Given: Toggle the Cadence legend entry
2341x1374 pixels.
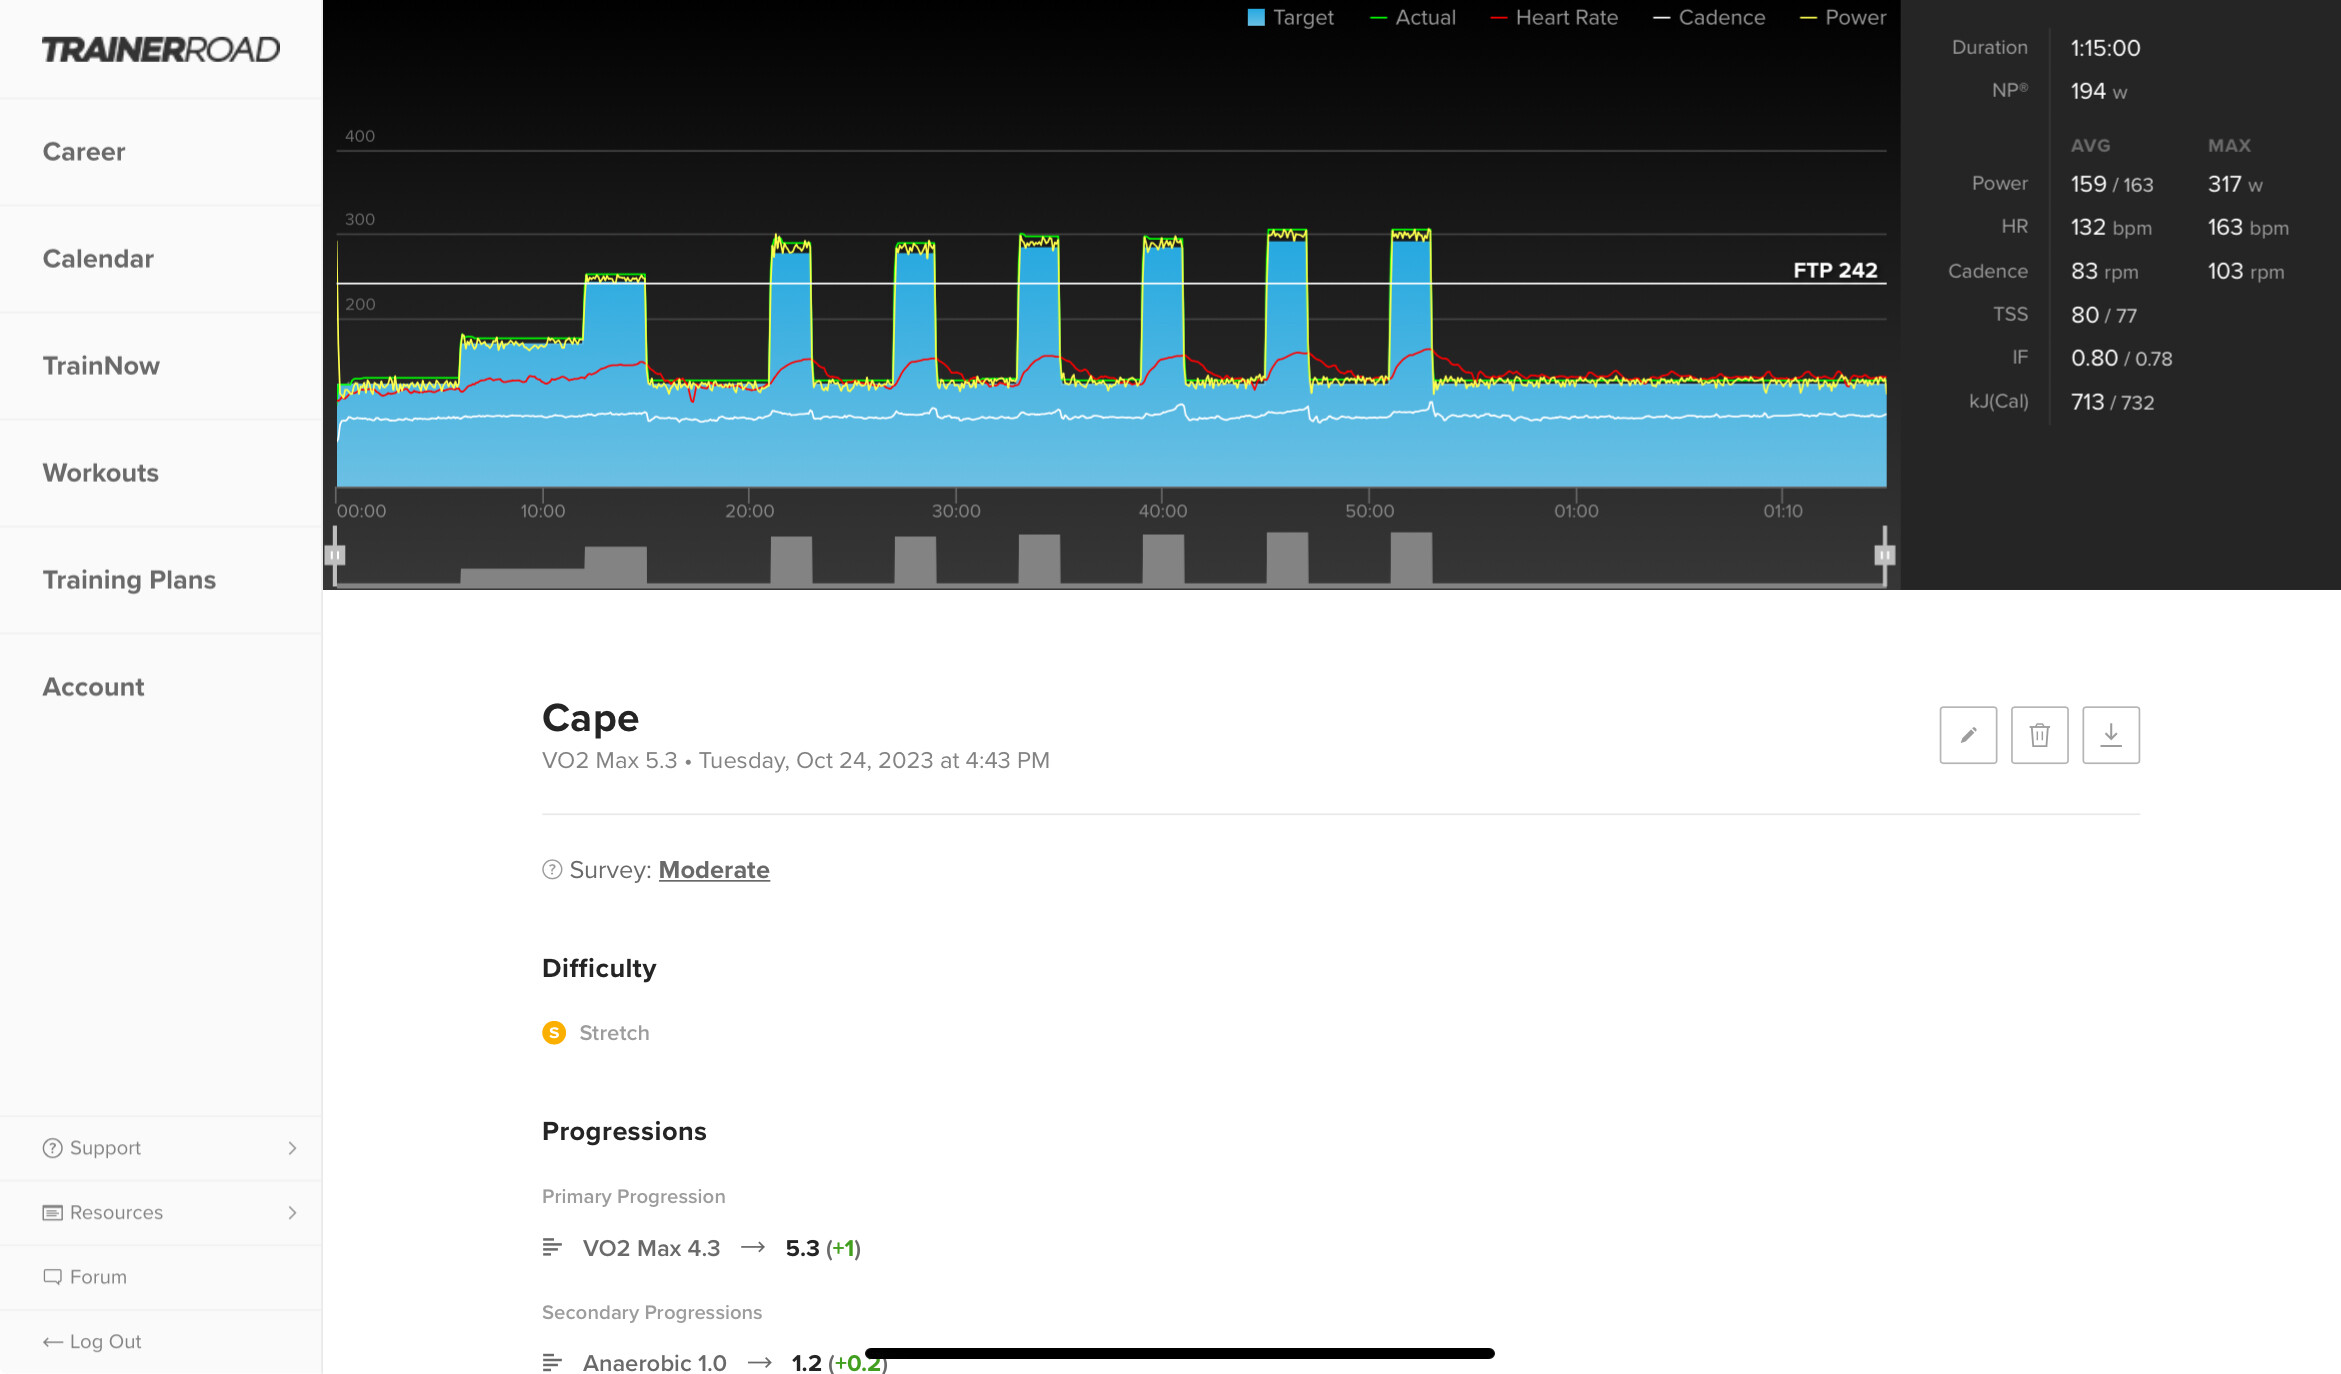Looking at the screenshot, I should pos(1709,17).
